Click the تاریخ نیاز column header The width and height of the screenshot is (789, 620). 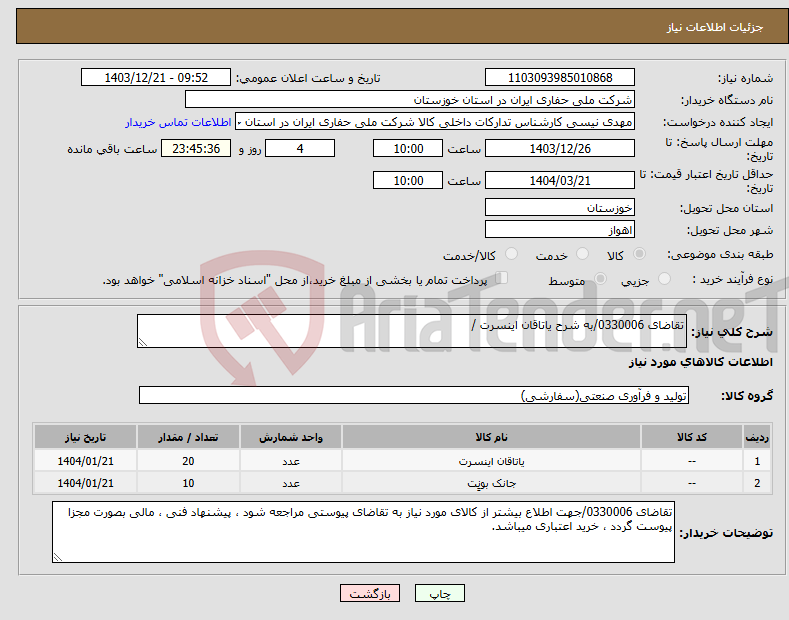click(x=86, y=437)
